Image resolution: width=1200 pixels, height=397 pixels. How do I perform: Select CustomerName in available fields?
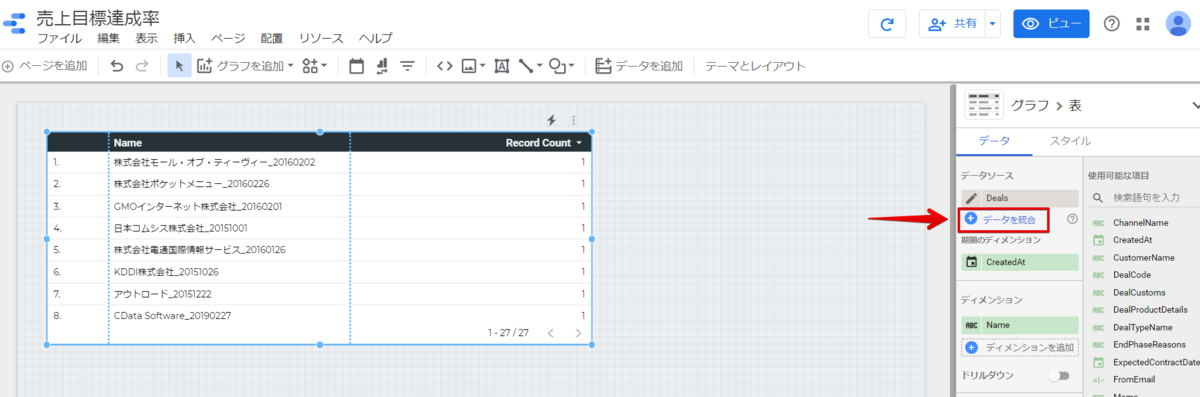tap(1145, 257)
